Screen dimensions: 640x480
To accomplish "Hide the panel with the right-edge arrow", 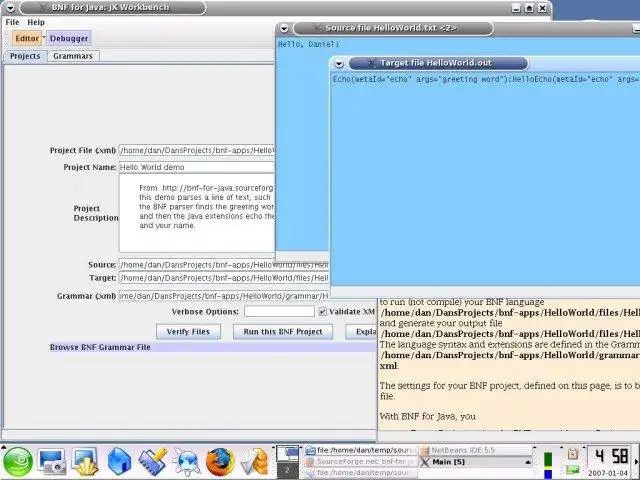I will point(636,462).
